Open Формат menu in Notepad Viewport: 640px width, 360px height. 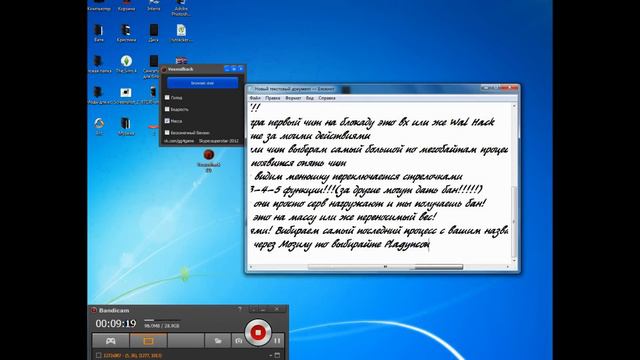click(x=293, y=98)
